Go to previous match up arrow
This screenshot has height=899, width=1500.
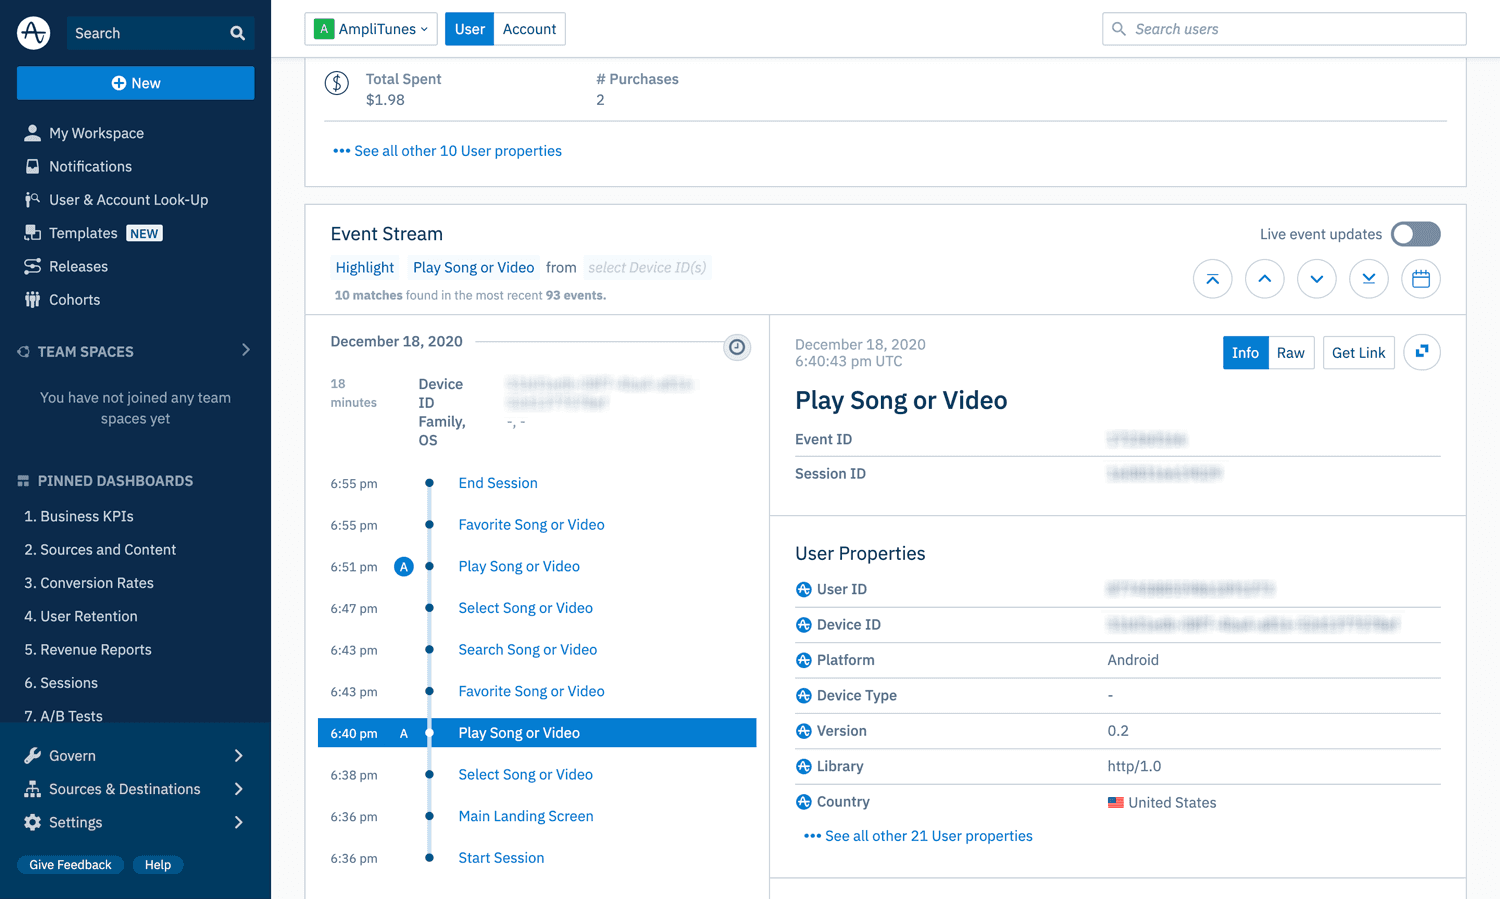point(1264,279)
